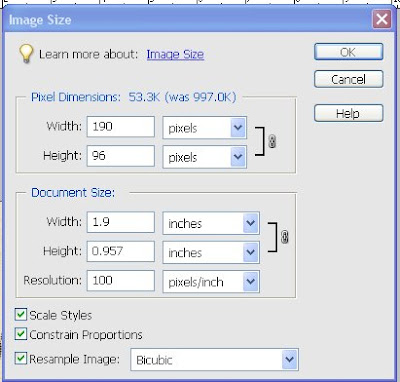Uncheck the Resample Image option
The image size is (400, 382).
coord(21,359)
